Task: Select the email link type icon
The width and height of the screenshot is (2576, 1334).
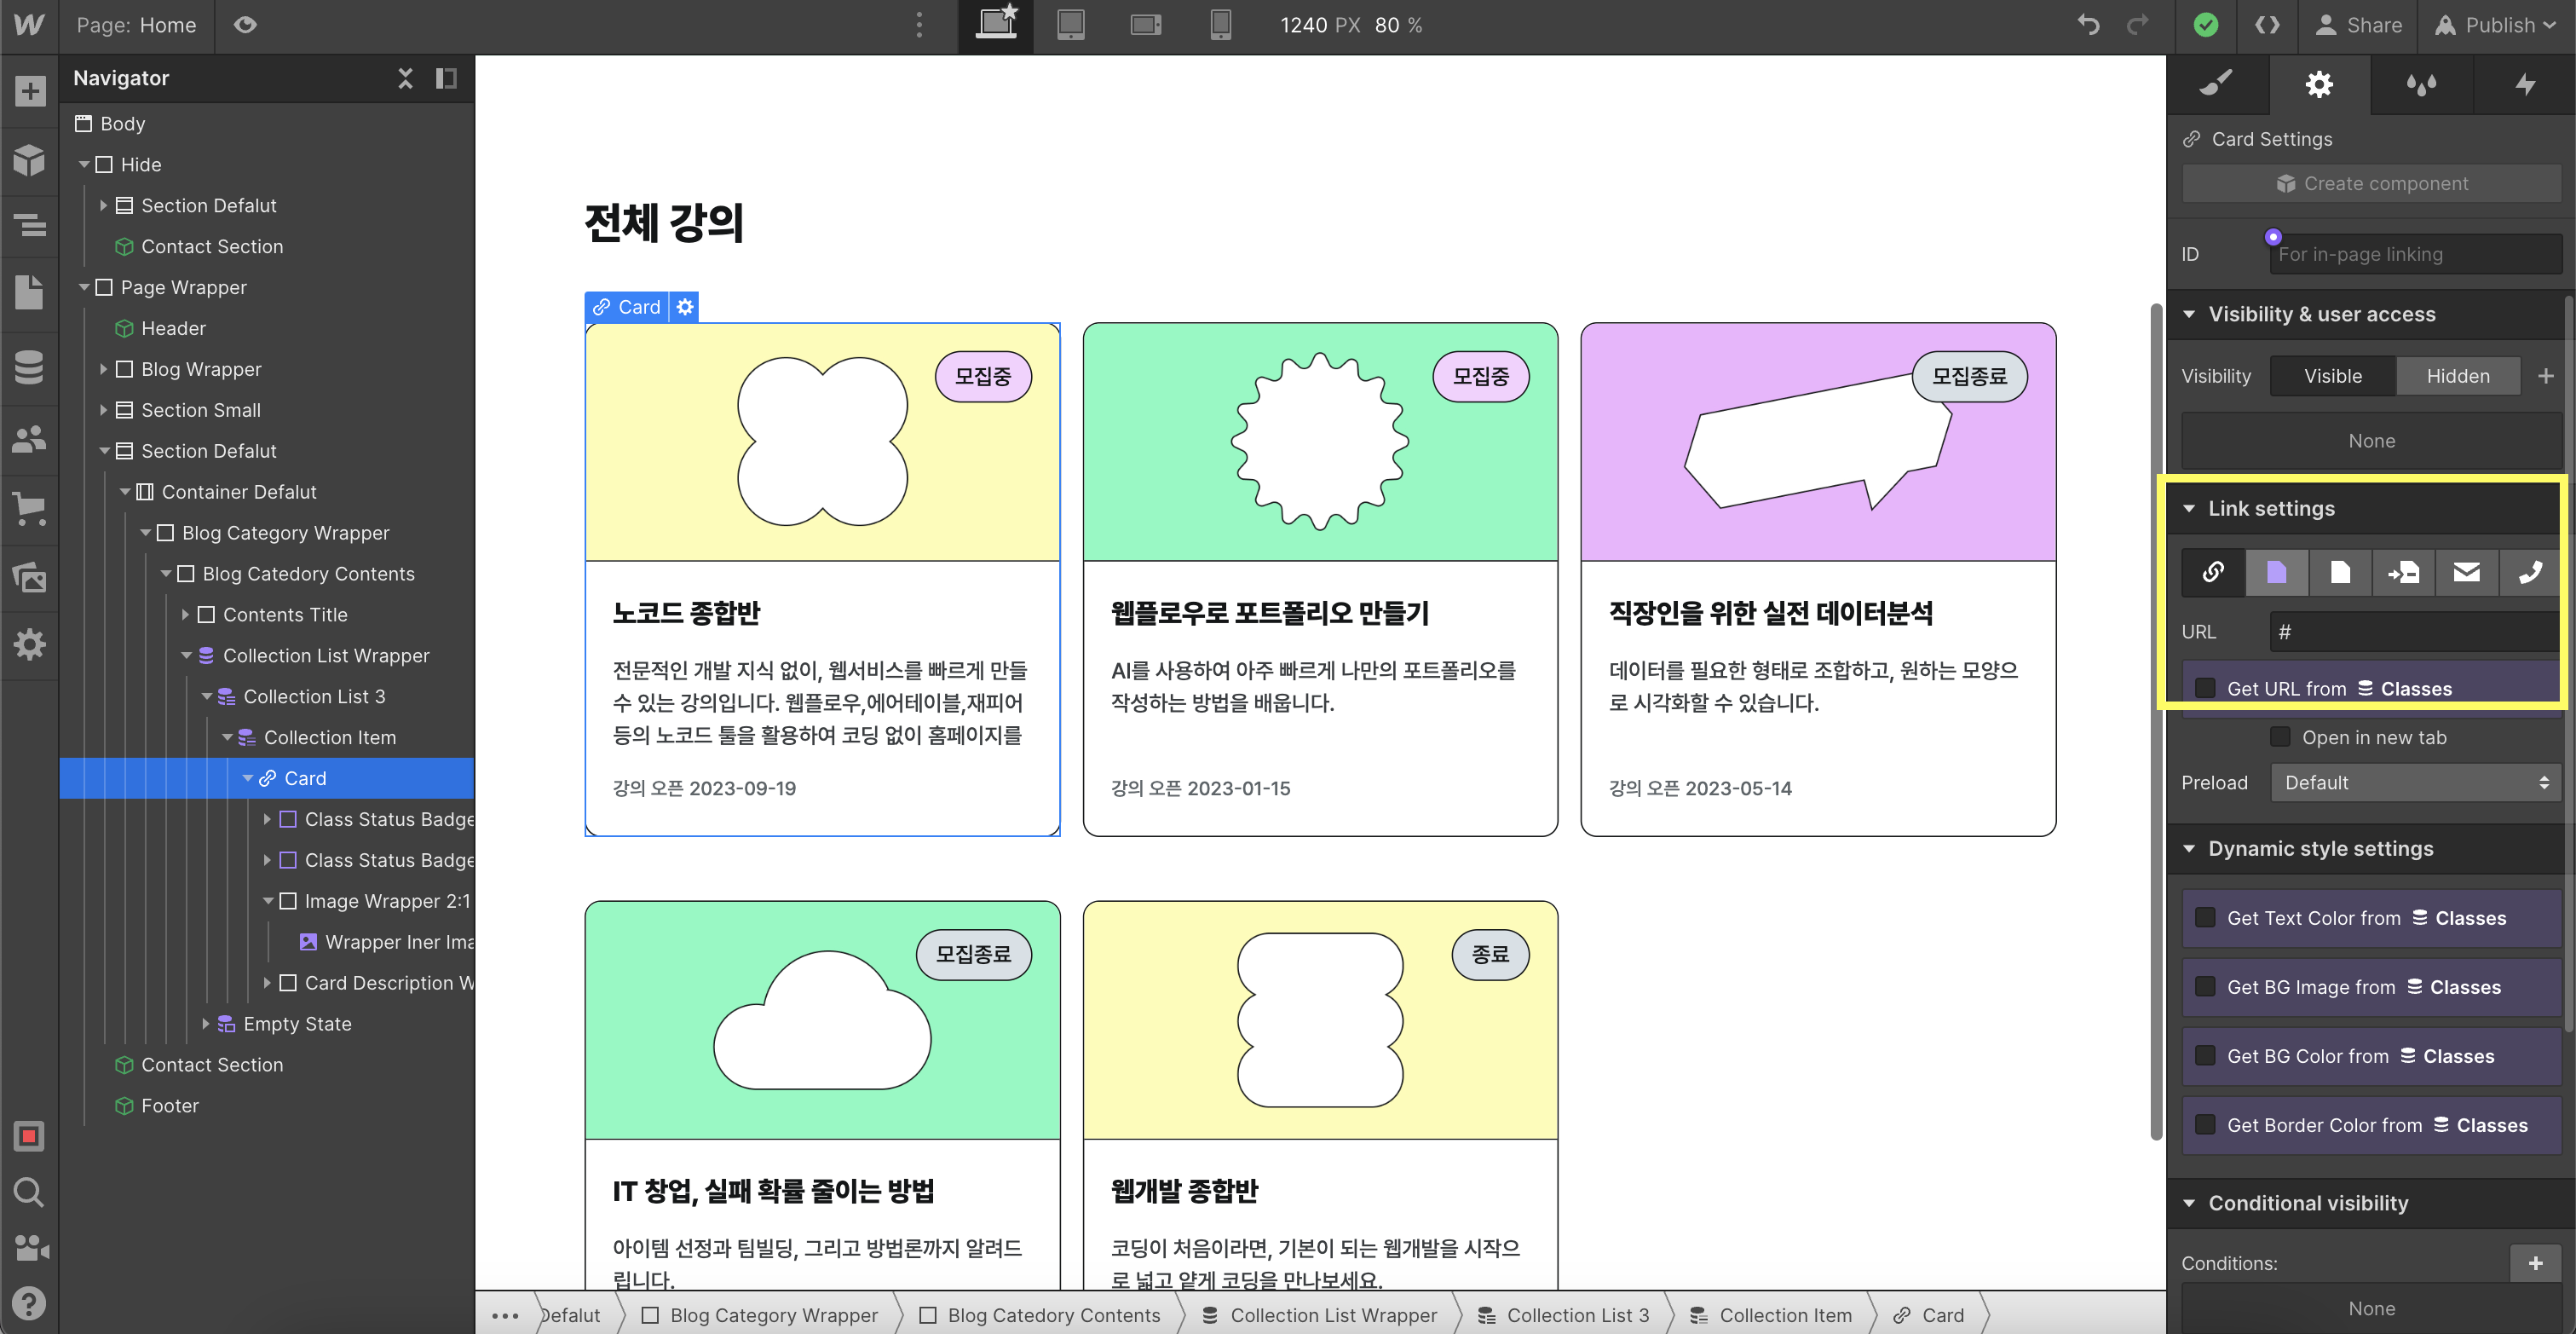Action: pyautogui.click(x=2467, y=572)
